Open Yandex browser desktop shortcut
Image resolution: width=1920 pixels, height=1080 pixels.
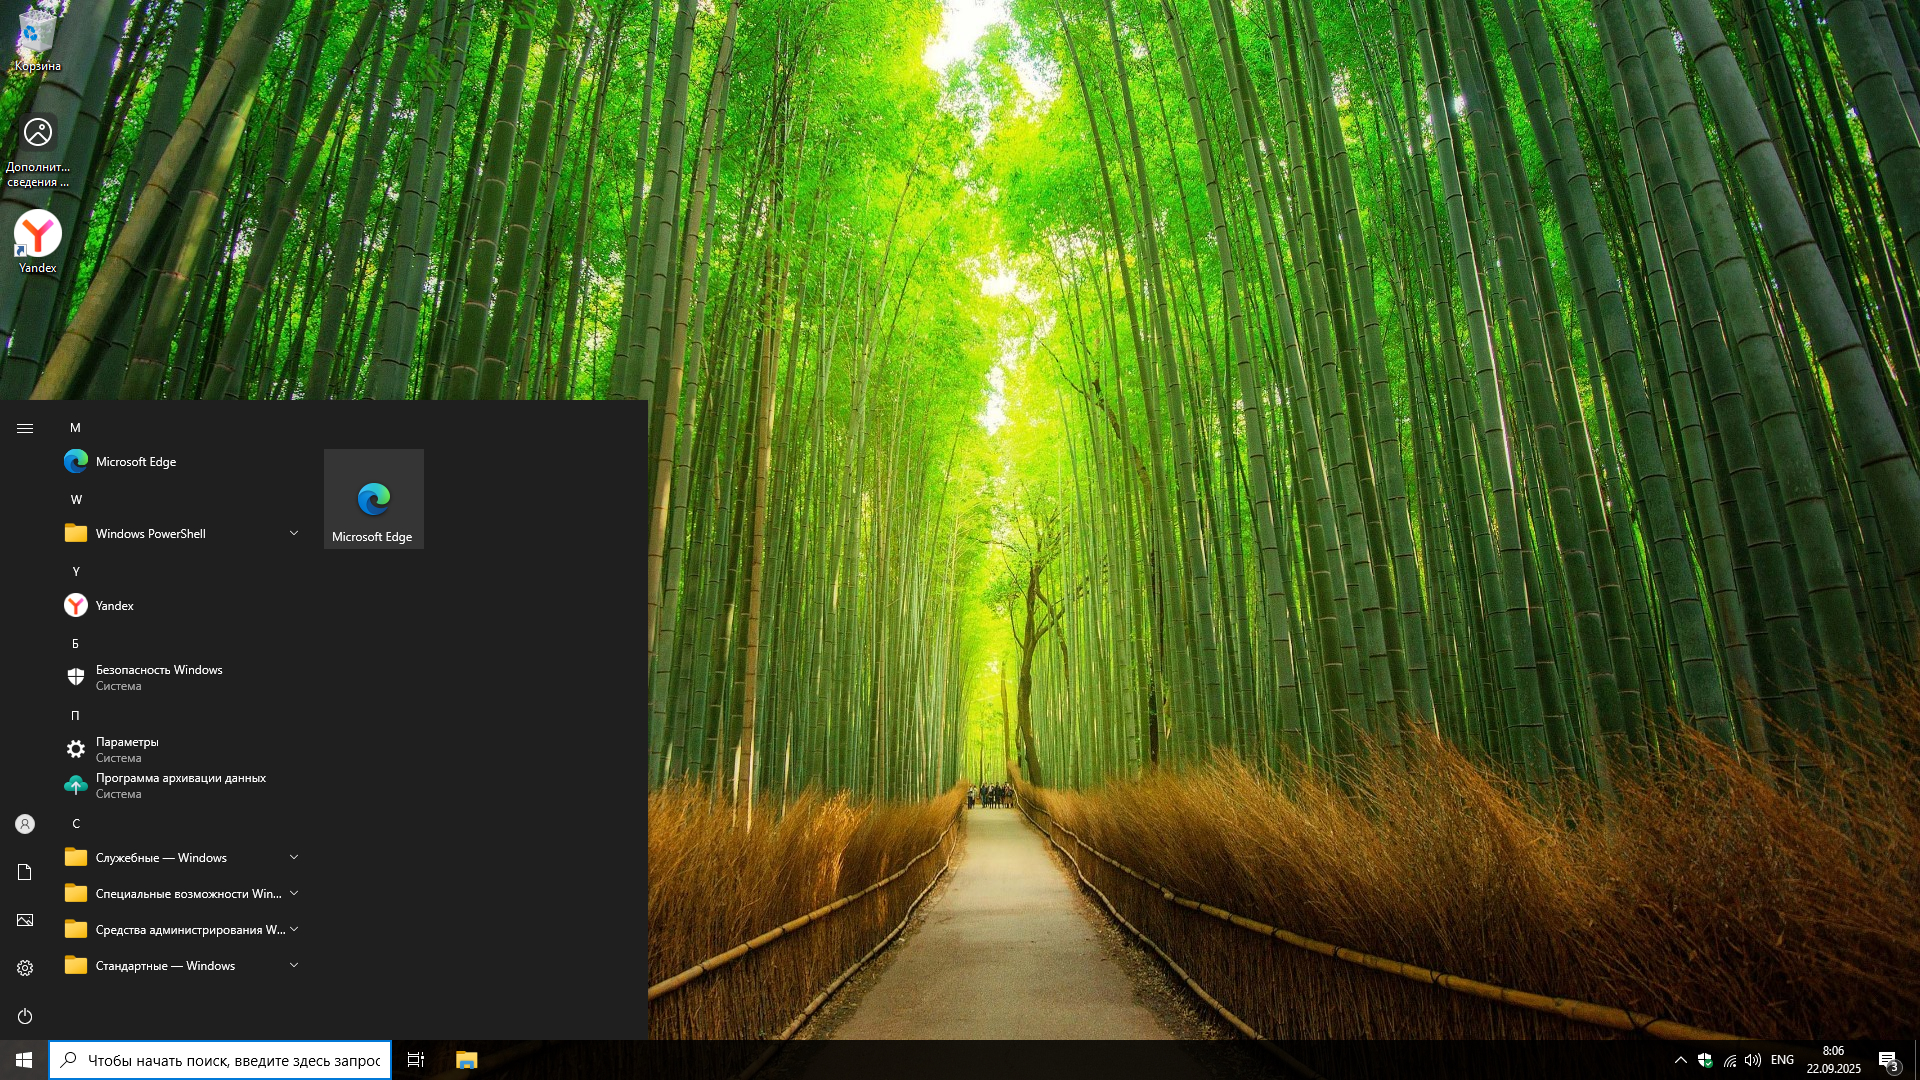click(x=37, y=240)
